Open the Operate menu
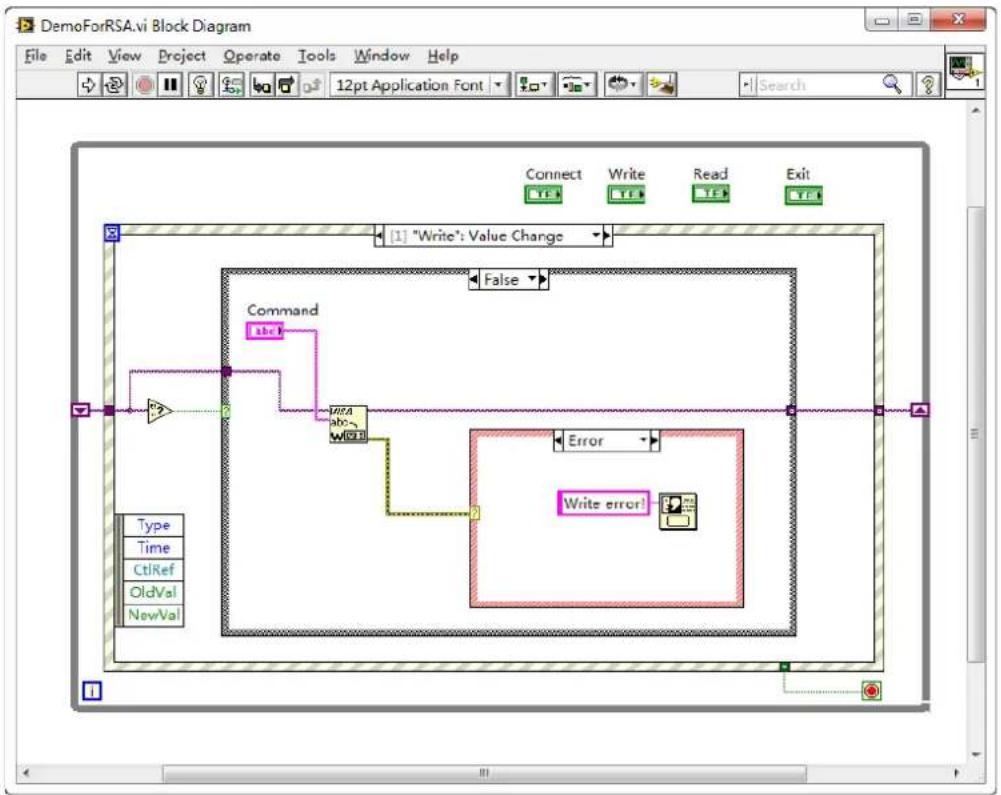1001x795 pixels. click(252, 56)
